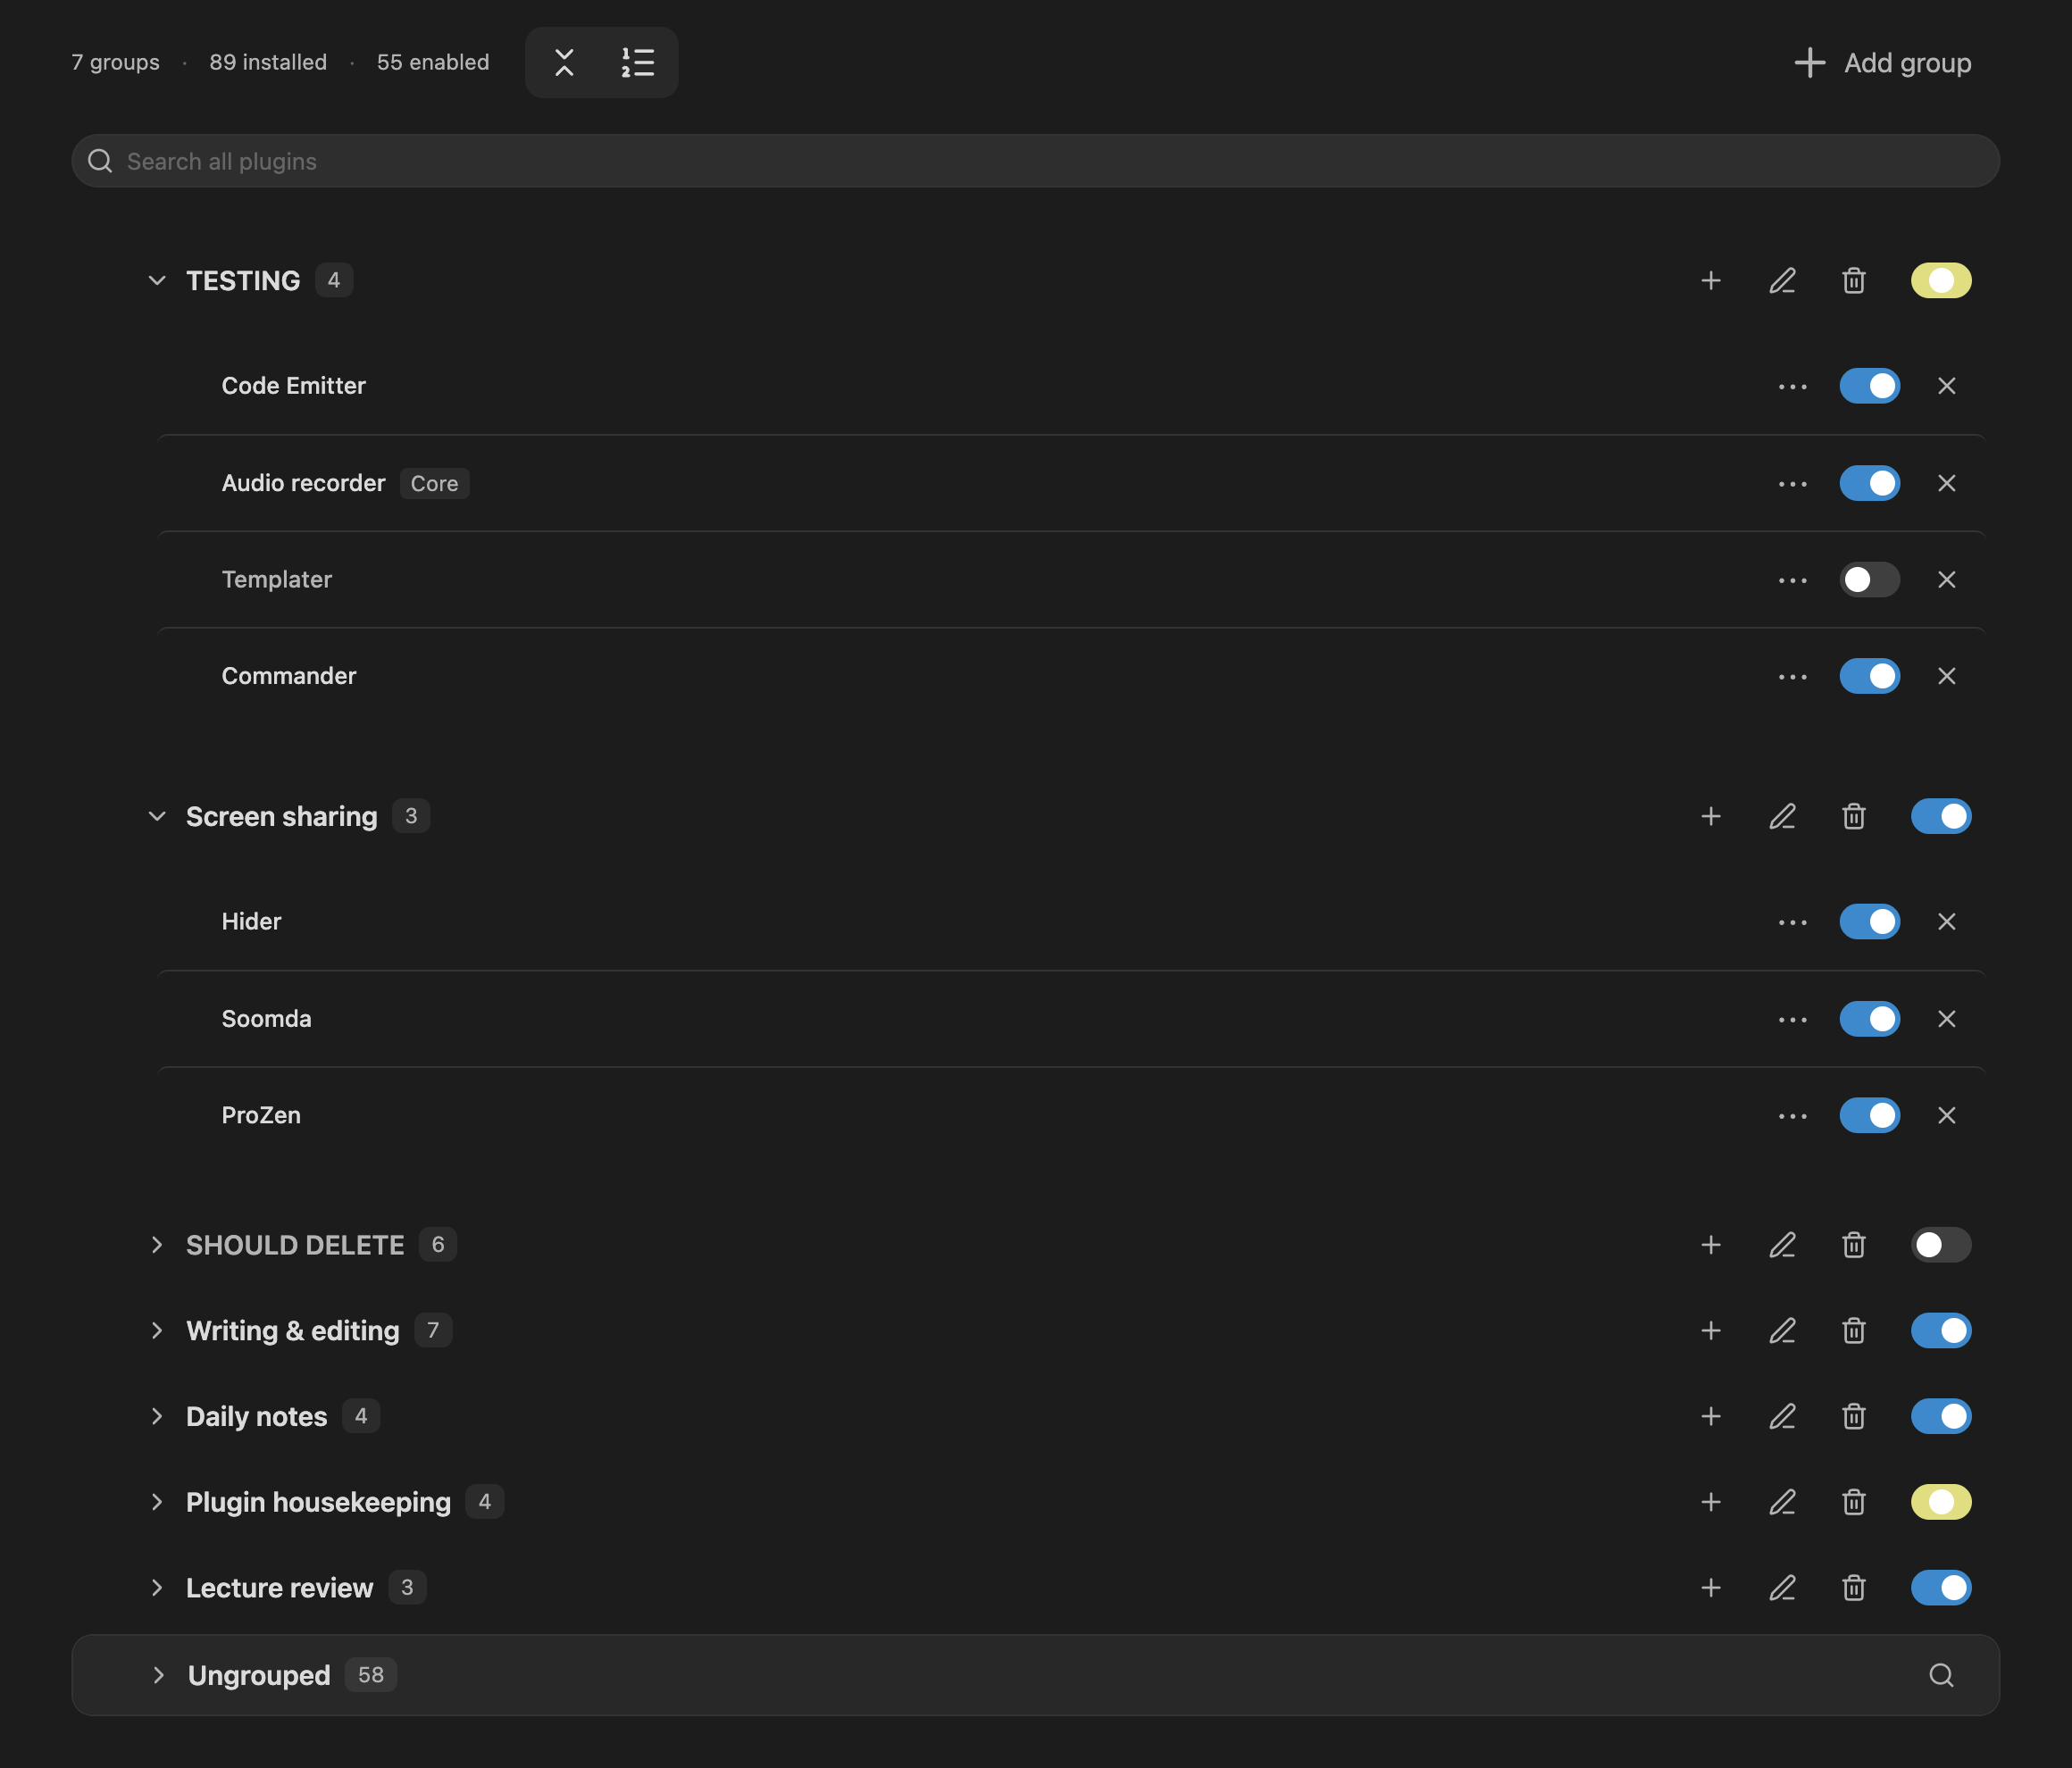Click the 55 enabled count
The height and width of the screenshot is (1768, 2072).
[x=433, y=62]
